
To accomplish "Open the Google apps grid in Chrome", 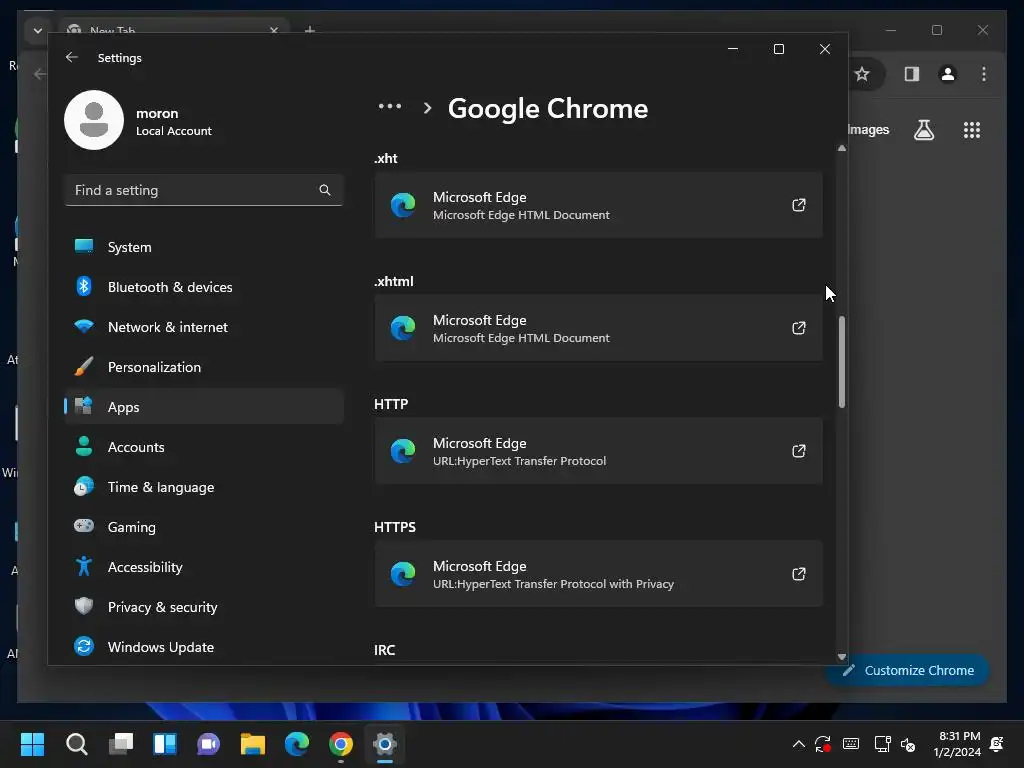I will (972, 130).
